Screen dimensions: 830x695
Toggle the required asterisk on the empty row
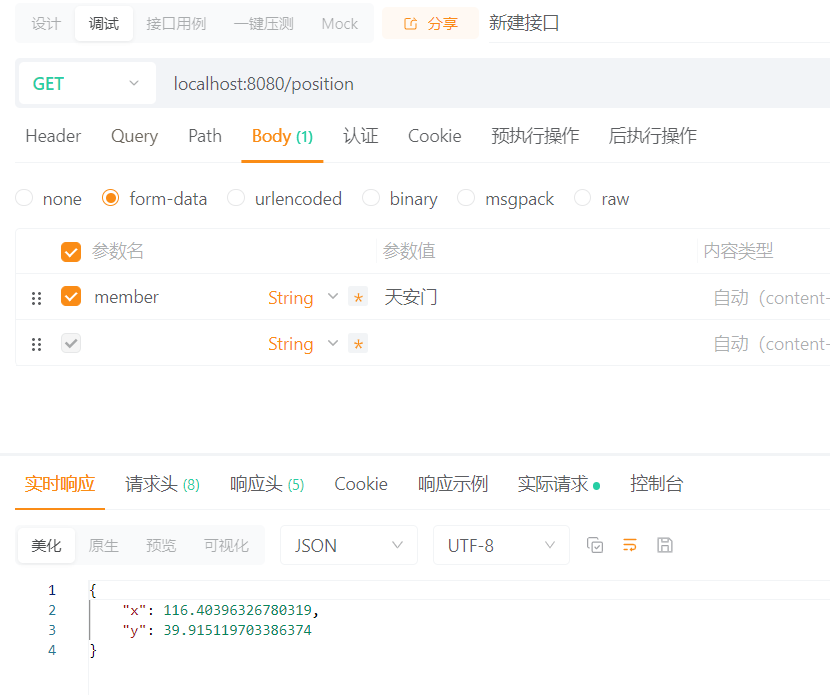tap(358, 344)
